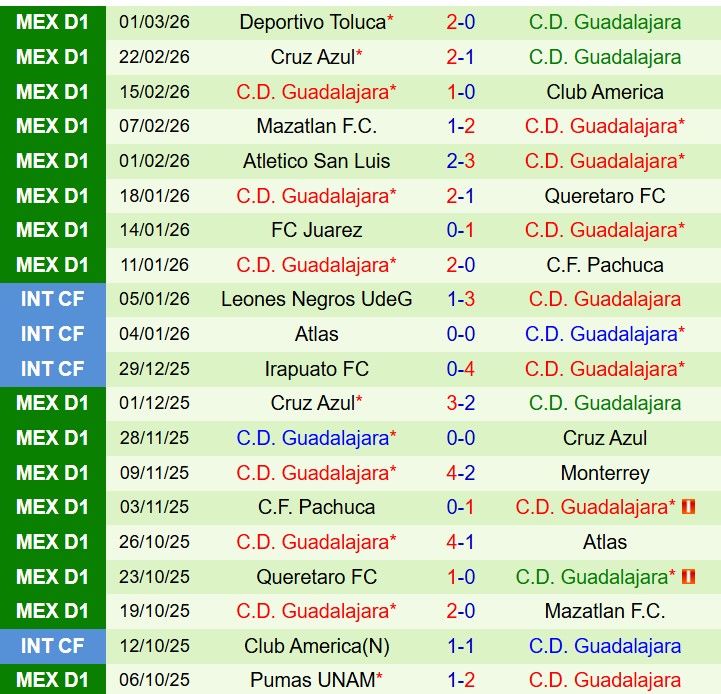Screen dimensions: 721x694
Task: Click the 1-3 score result
Action: point(461,299)
